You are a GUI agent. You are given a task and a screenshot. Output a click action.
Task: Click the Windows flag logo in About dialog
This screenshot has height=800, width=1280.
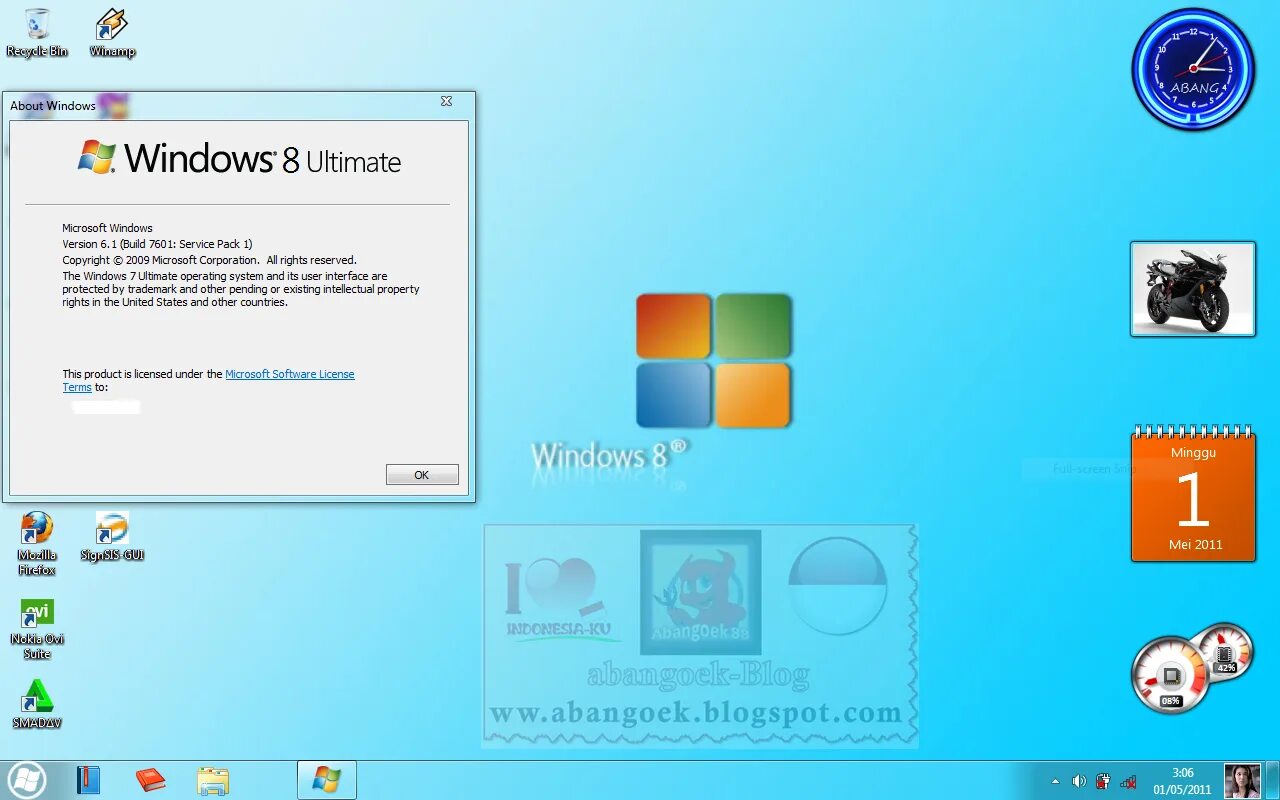pos(97,157)
